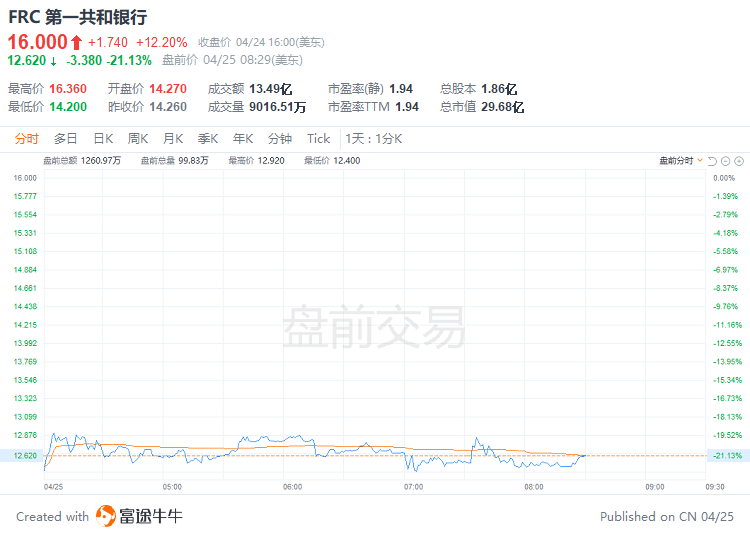Viewport: 750px width, 537px height.
Task: Click the 09:30 time axis label
Action: (715, 487)
